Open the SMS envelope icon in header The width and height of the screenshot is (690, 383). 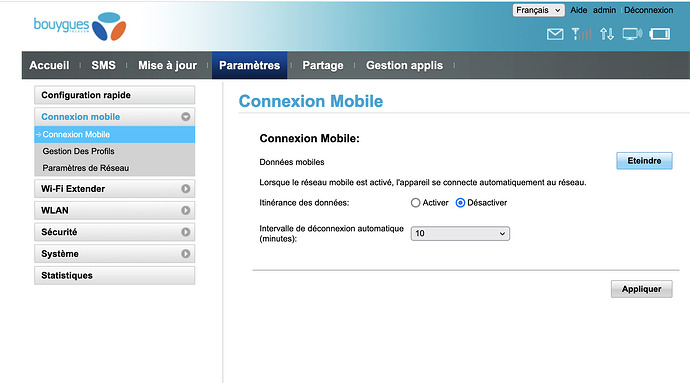[x=555, y=34]
